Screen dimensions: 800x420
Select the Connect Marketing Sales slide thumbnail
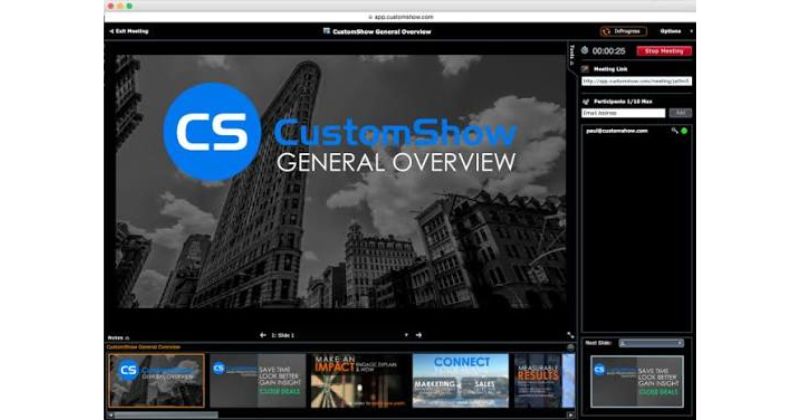(x=461, y=381)
